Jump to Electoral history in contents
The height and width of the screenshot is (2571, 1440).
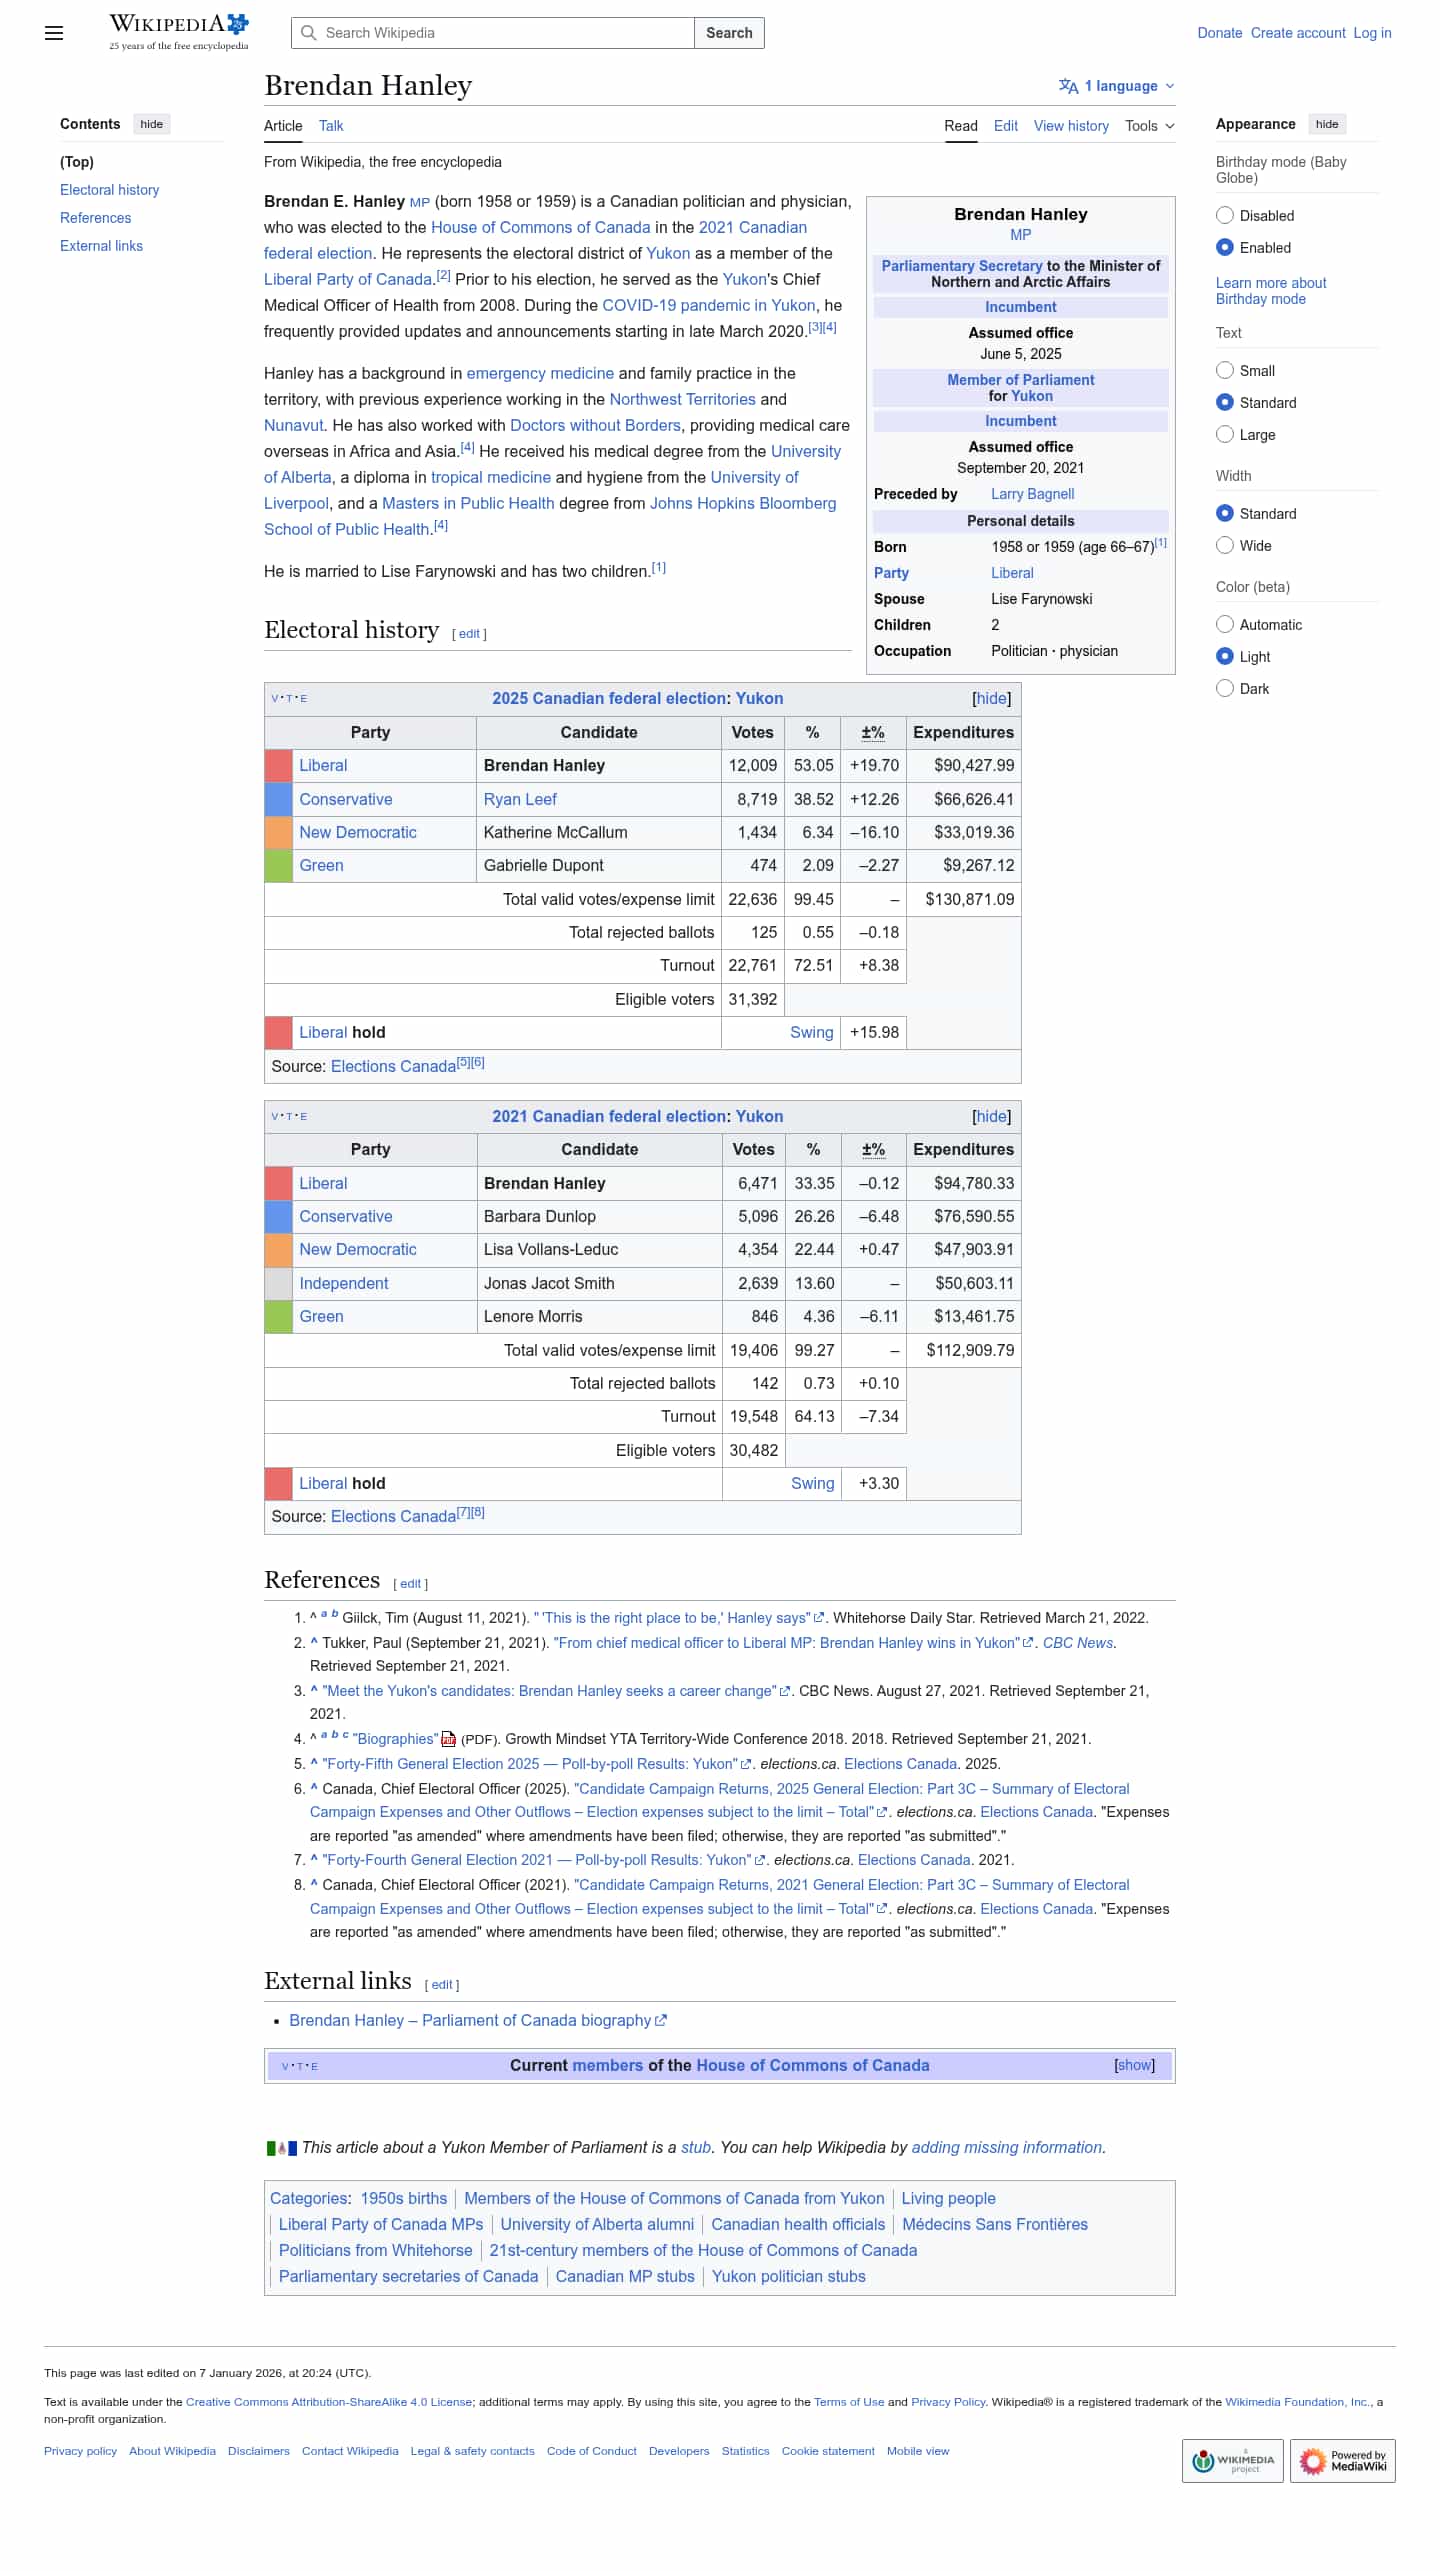coord(110,190)
